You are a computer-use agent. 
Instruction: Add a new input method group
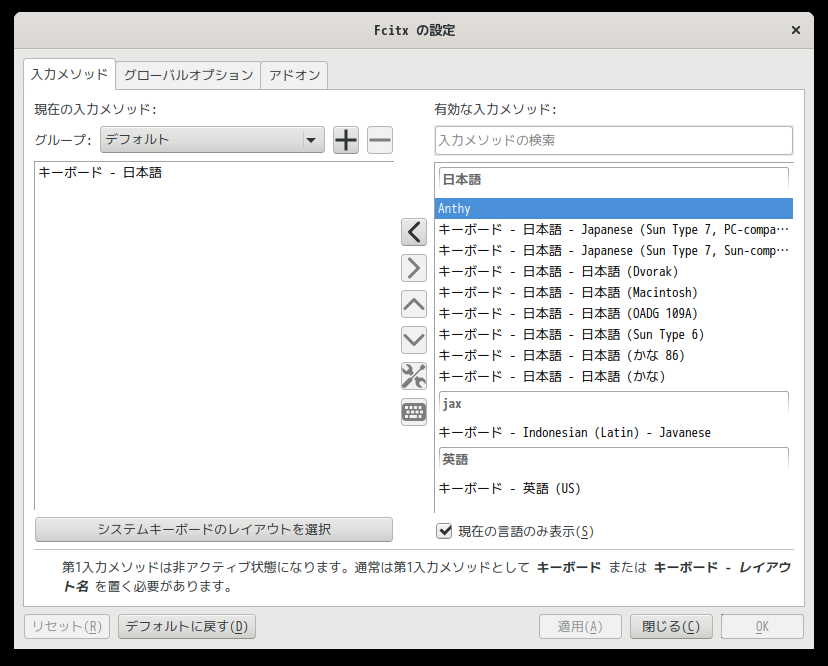click(346, 140)
